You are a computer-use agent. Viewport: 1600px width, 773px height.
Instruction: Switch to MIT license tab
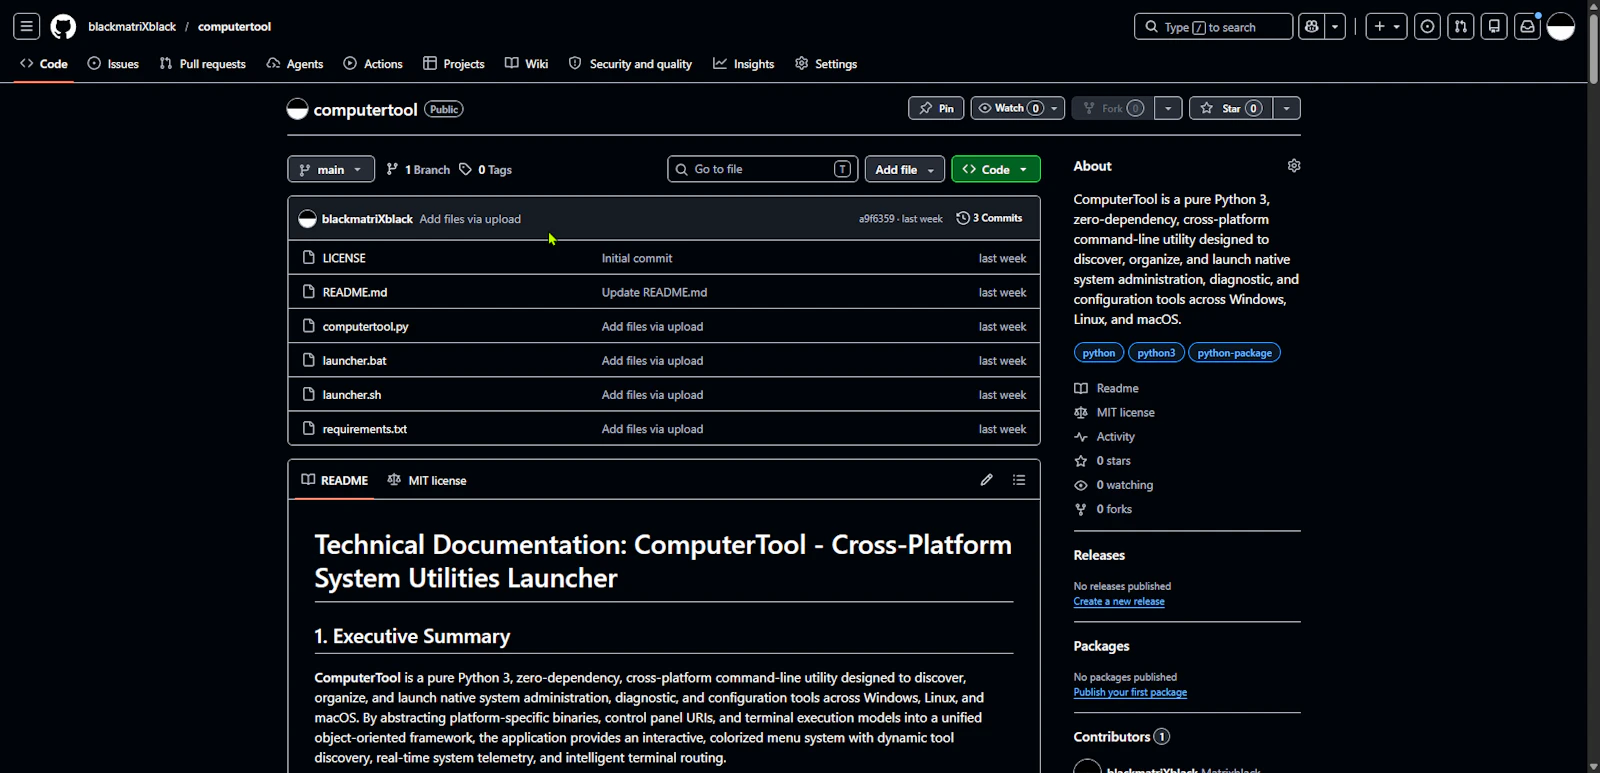427,480
